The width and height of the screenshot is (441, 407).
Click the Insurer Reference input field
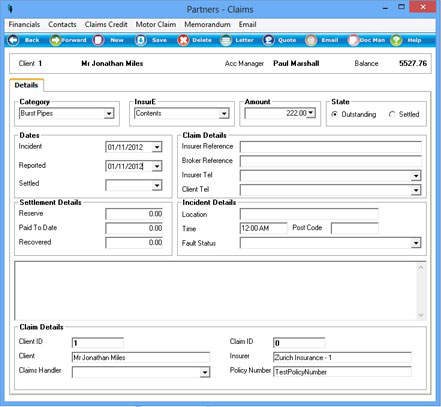(x=331, y=147)
